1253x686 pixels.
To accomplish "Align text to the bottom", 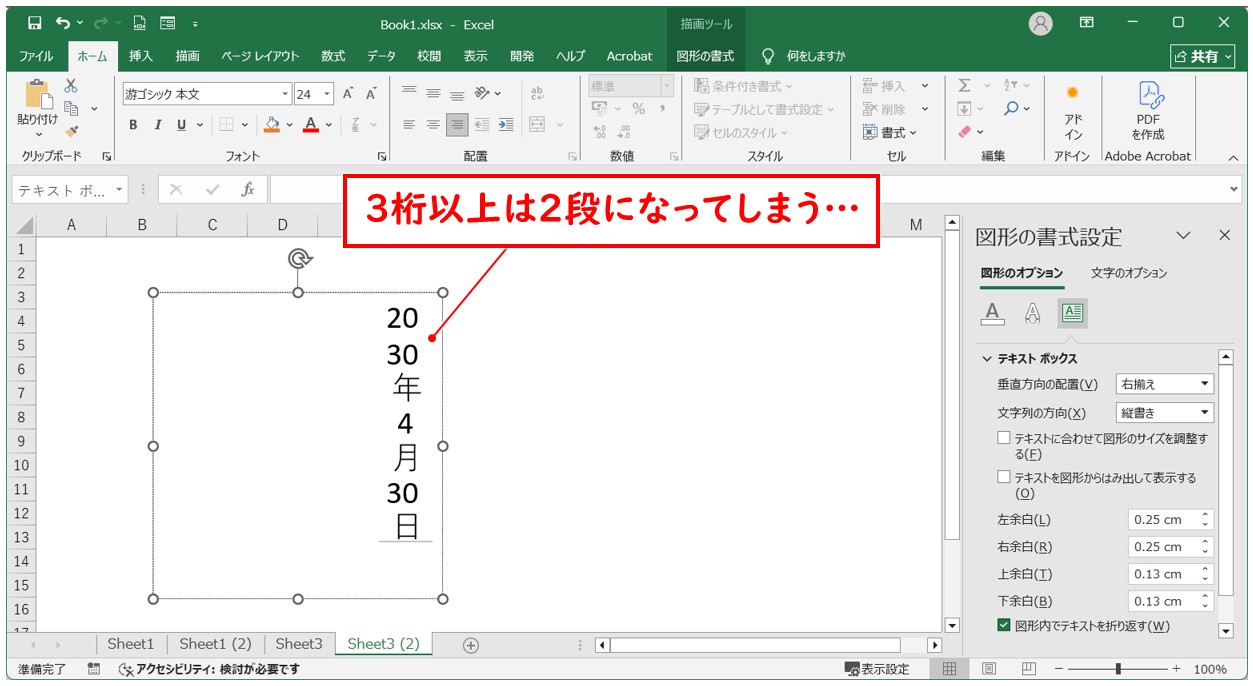I will click(457, 94).
